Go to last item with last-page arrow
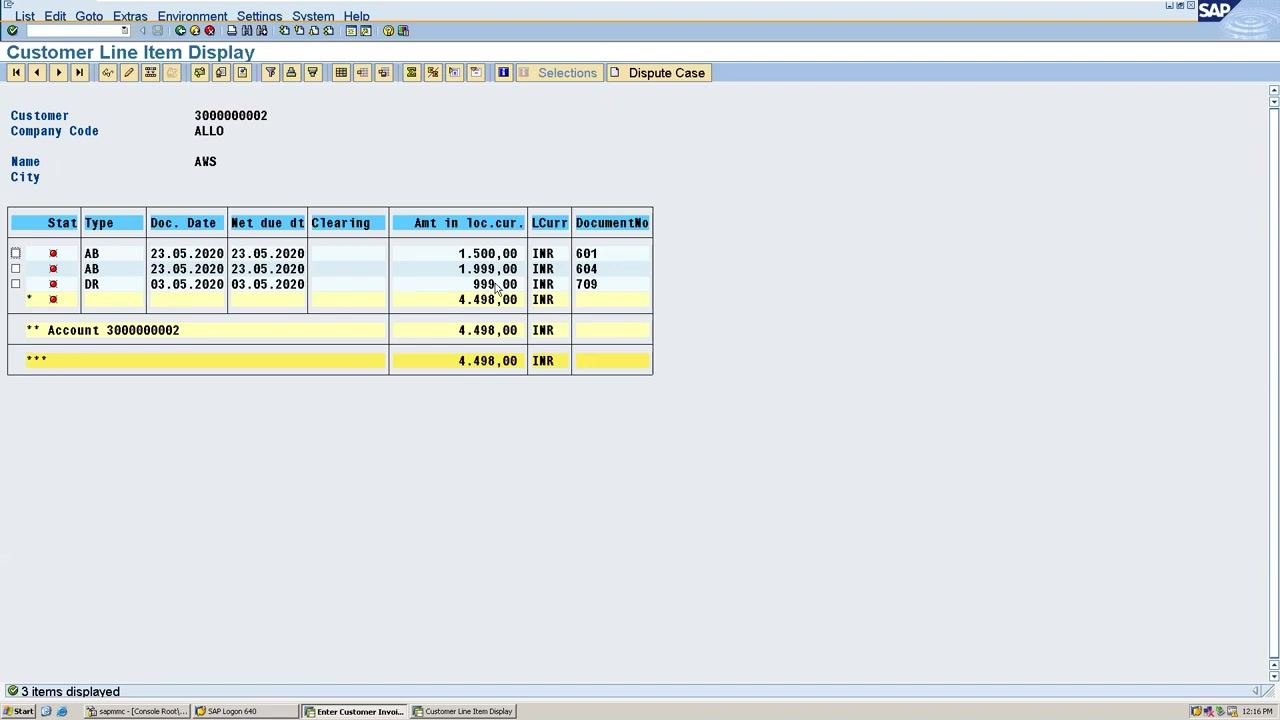The width and height of the screenshot is (1280, 720). (x=79, y=73)
